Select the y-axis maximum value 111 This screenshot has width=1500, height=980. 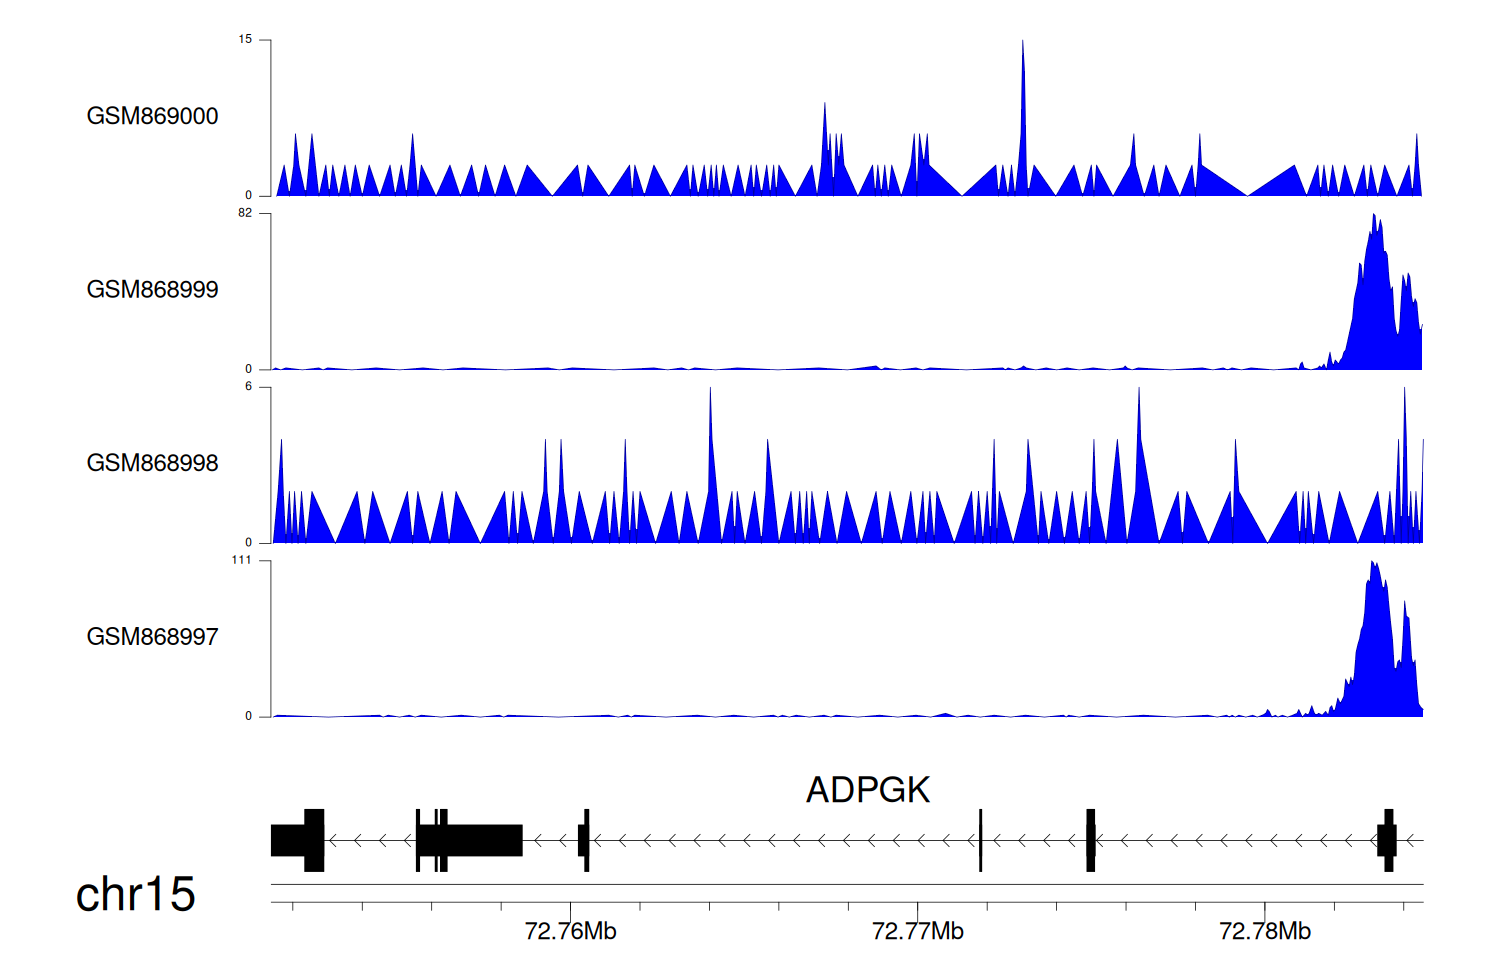point(241,560)
